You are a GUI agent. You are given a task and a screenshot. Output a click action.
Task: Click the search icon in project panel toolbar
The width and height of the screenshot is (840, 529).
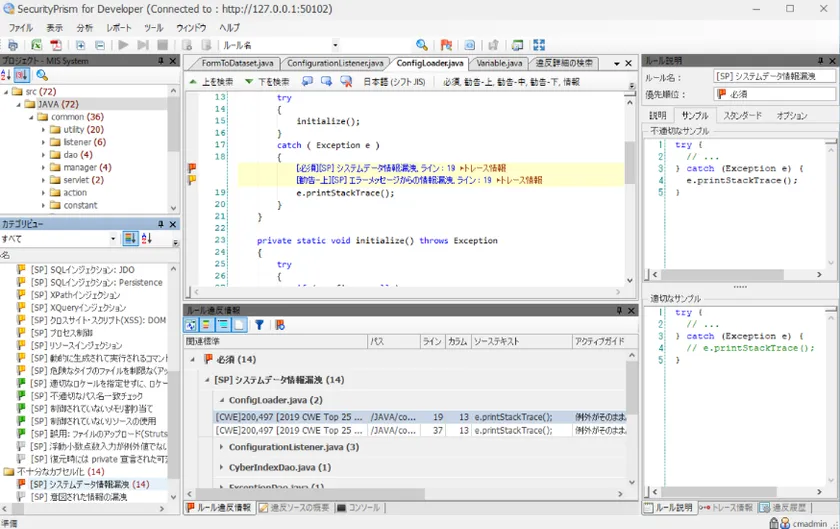click(x=42, y=75)
